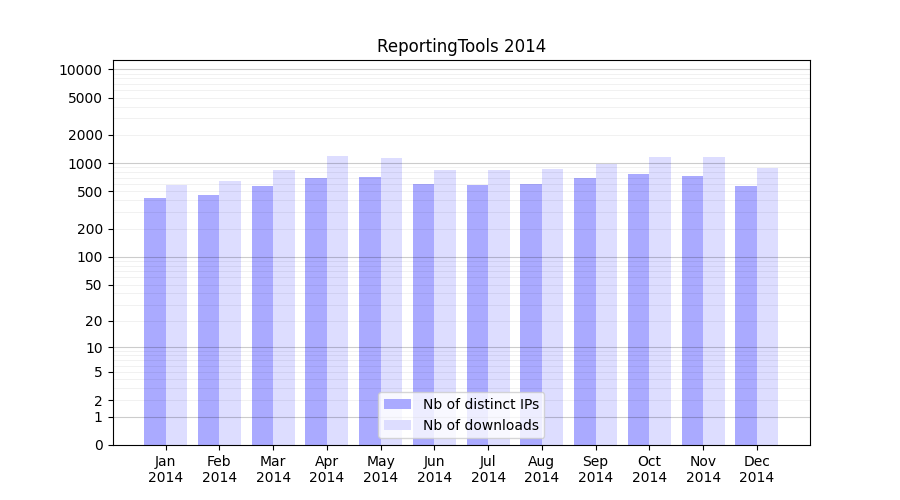This screenshot has width=900, height=500.
Task: Select the Oct 2014 downloads bar
Action: (660, 300)
